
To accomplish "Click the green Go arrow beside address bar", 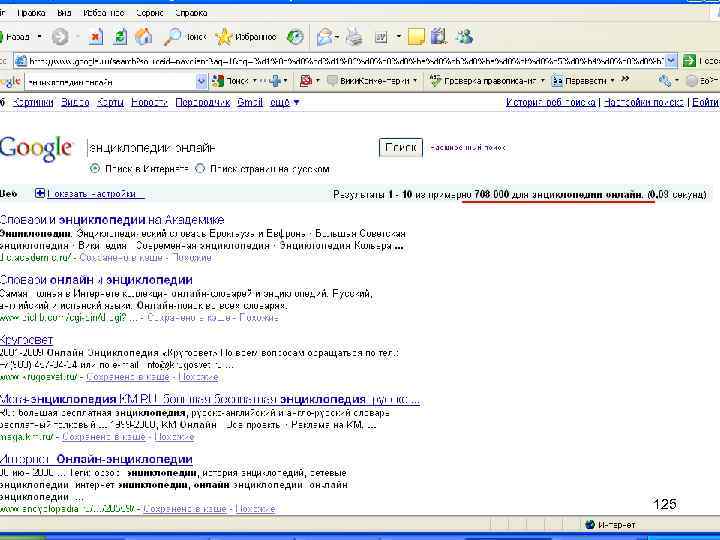I will coord(689,60).
